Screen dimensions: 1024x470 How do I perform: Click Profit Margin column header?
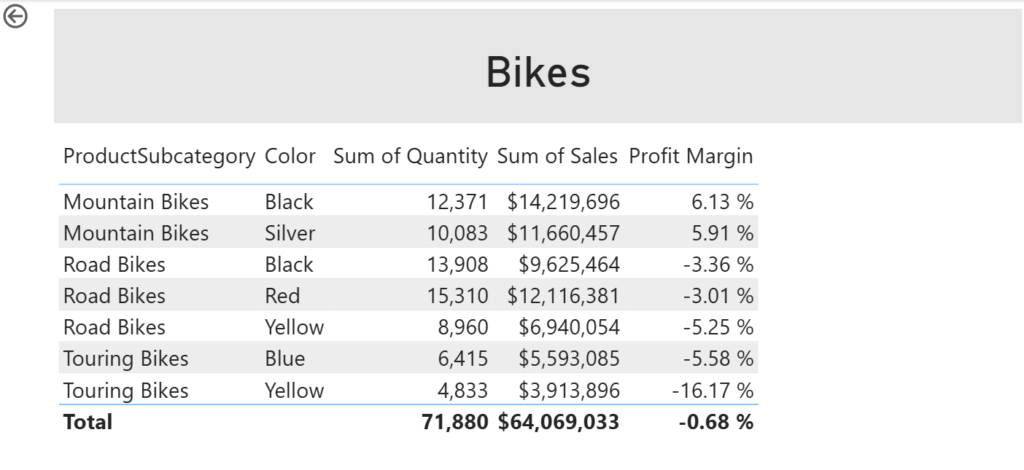(690, 157)
